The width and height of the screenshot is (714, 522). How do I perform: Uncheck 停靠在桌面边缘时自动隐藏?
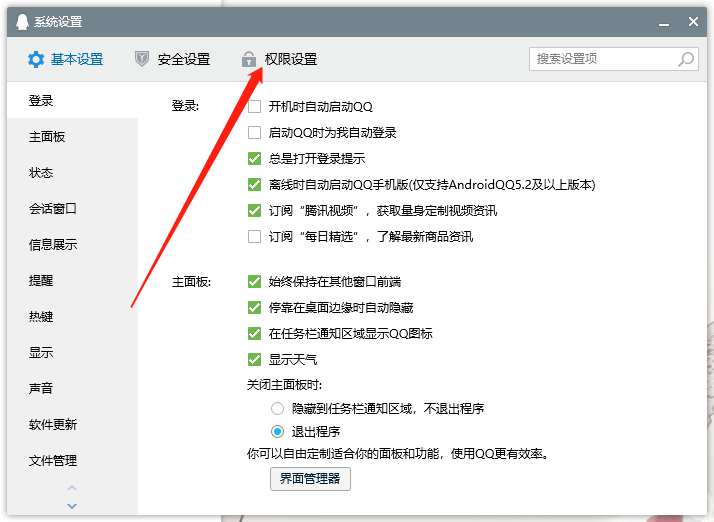point(255,307)
